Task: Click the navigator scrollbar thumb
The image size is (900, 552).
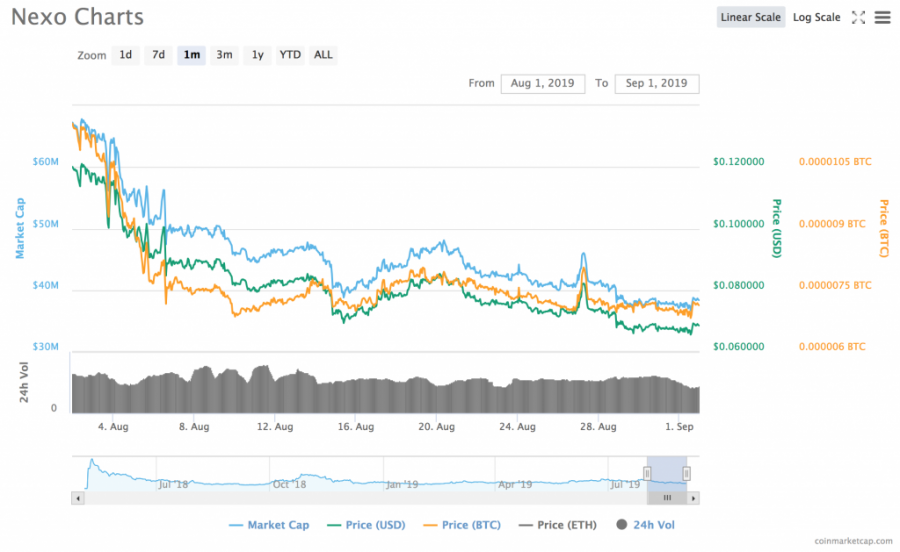Action: (x=666, y=498)
